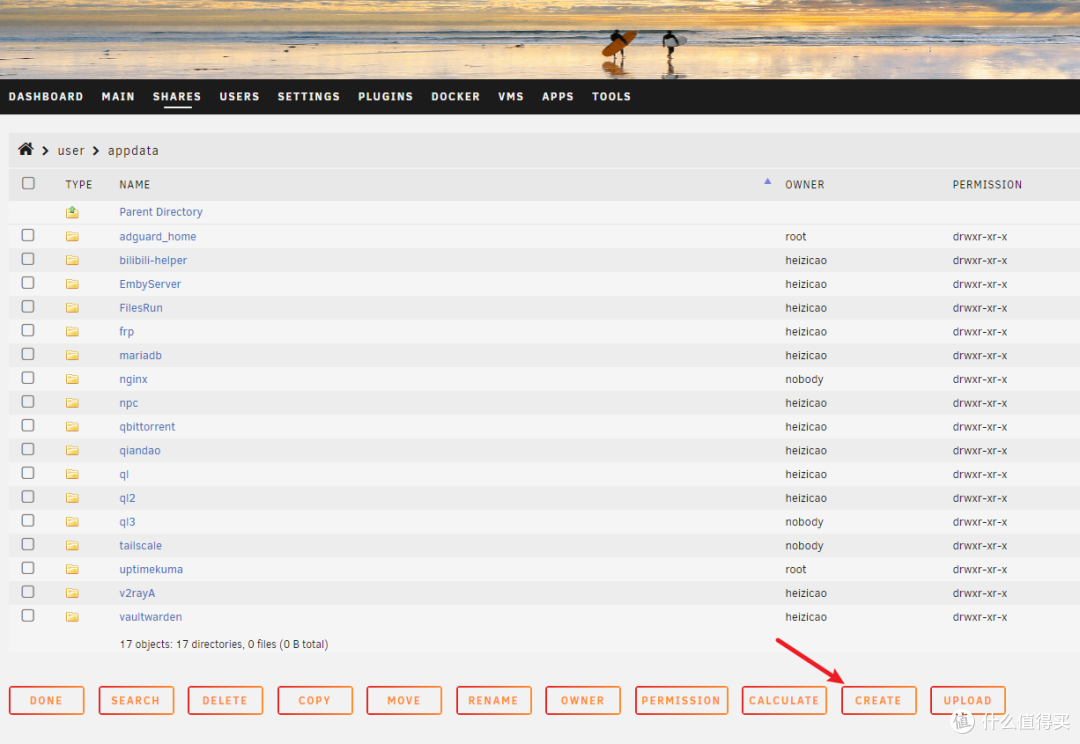Click the Create button

[x=878, y=701]
